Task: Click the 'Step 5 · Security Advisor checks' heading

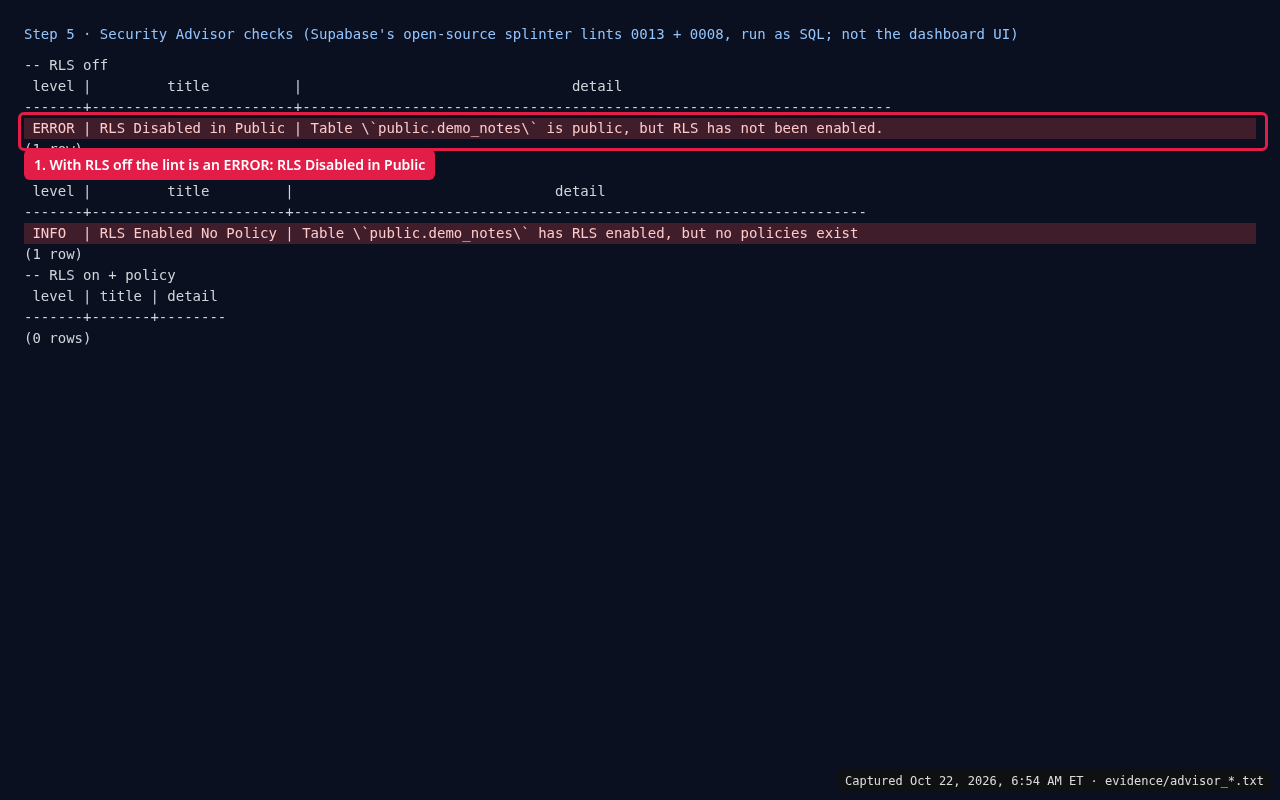Action: coord(521,34)
